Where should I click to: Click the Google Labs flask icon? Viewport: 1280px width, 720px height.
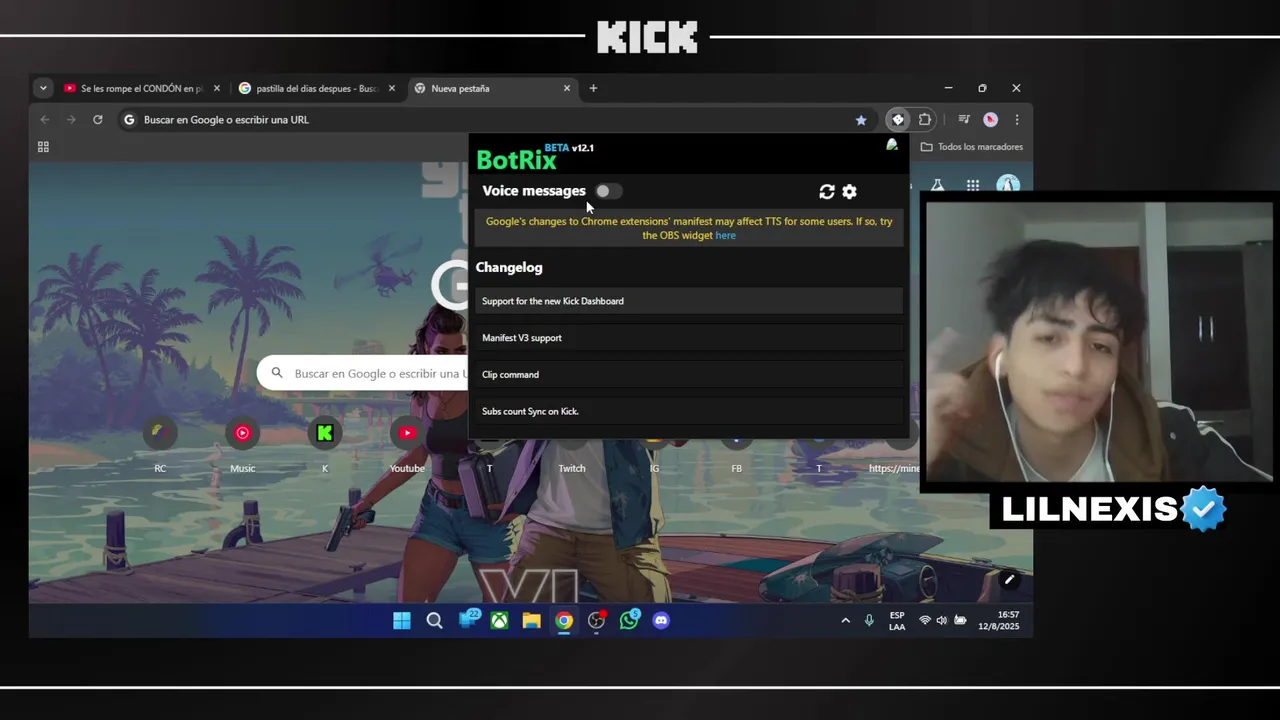tap(937, 185)
